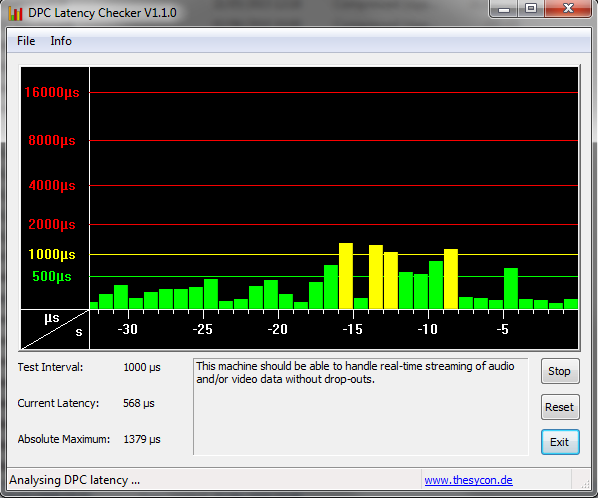Click the window resize grip in status bar
The image size is (598, 498).
pyautogui.click(x=585, y=484)
